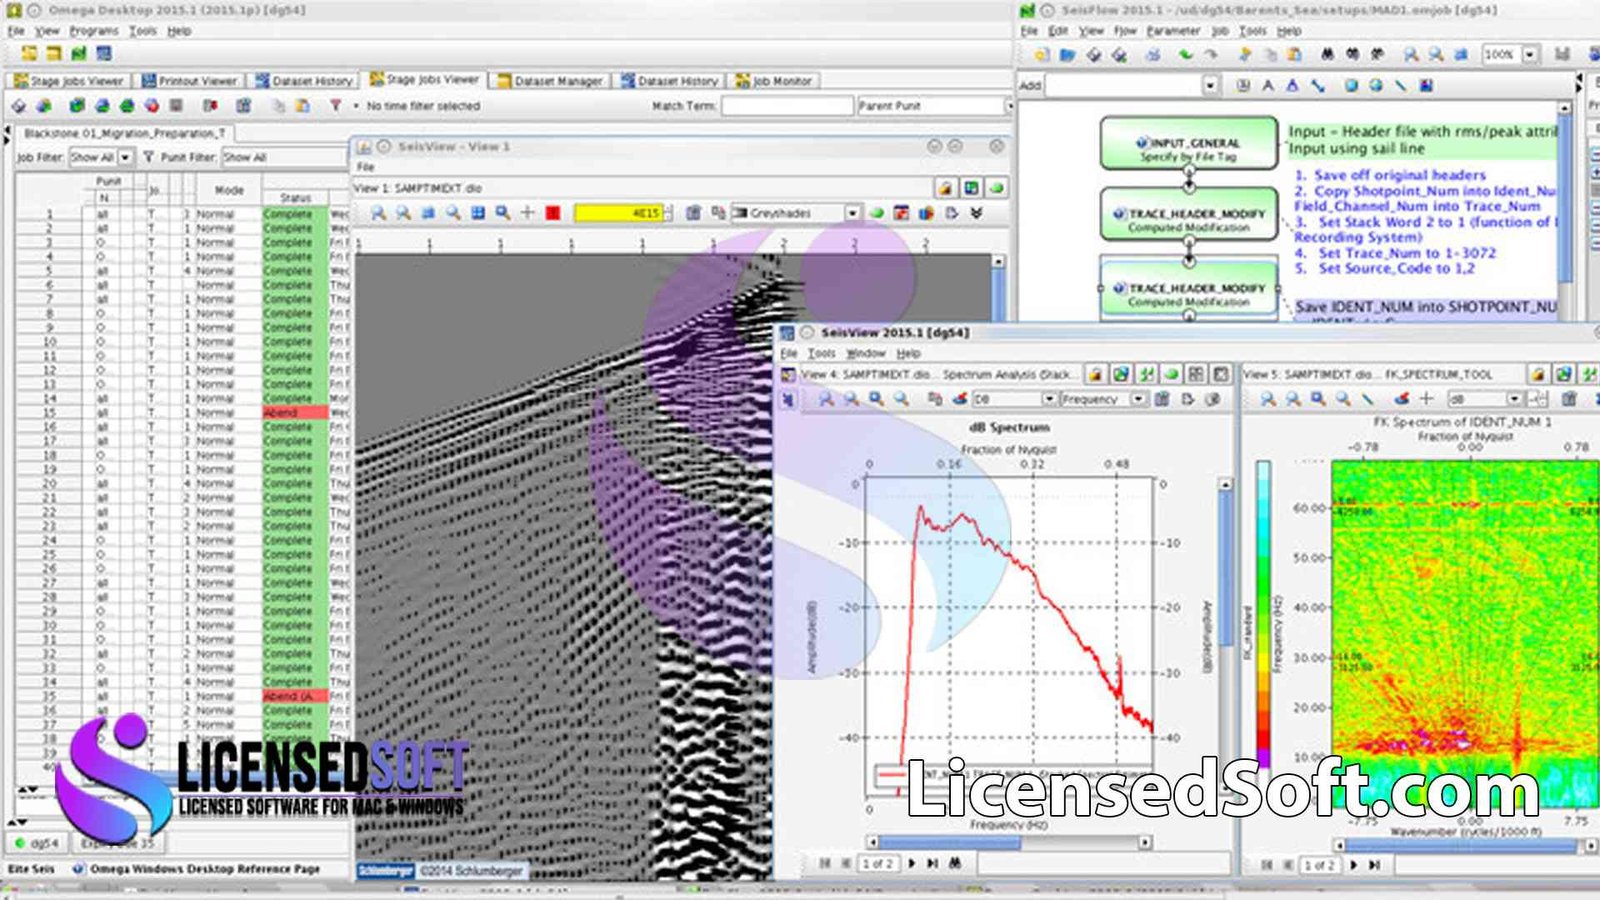The width and height of the screenshot is (1600, 900).
Task: Click the grid layout icon in View 4 header
Action: tap(1196, 374)
